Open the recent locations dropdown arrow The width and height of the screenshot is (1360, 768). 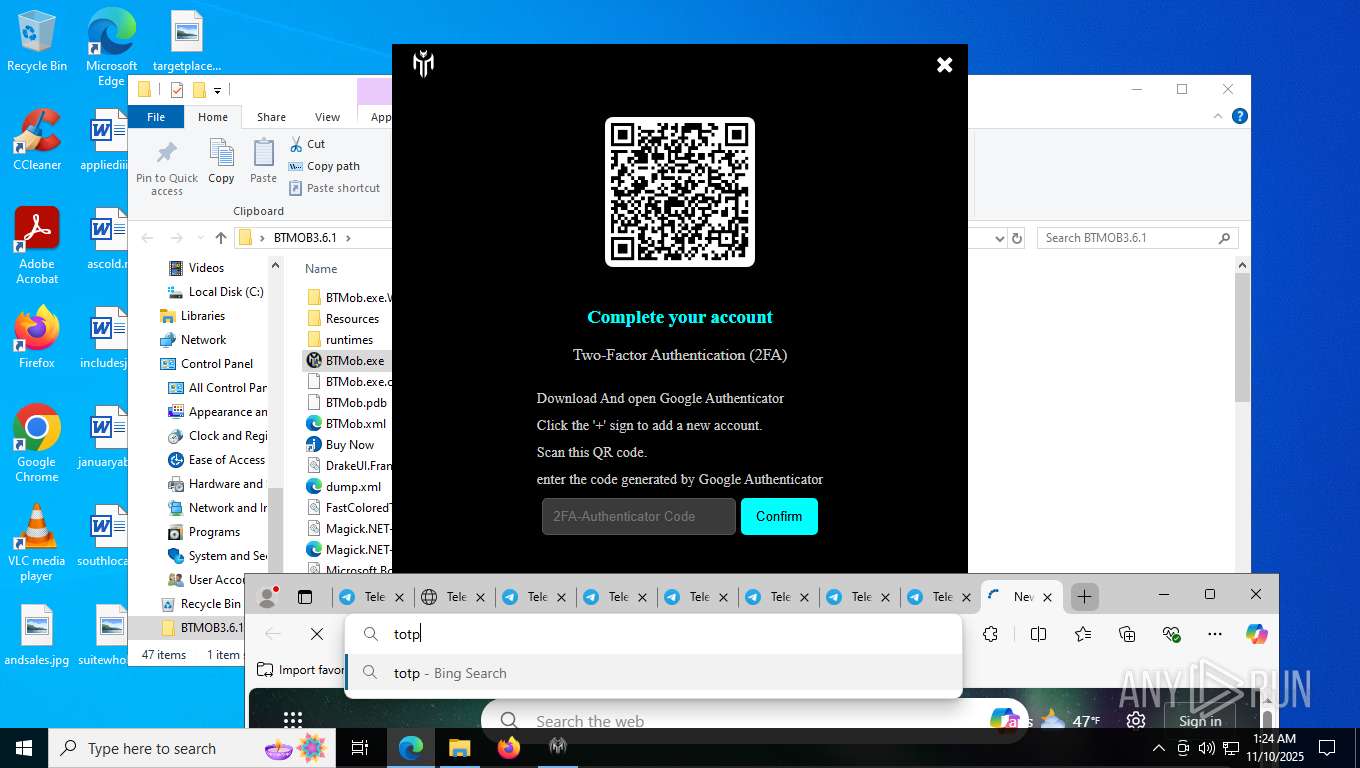(x=199, y=239)
